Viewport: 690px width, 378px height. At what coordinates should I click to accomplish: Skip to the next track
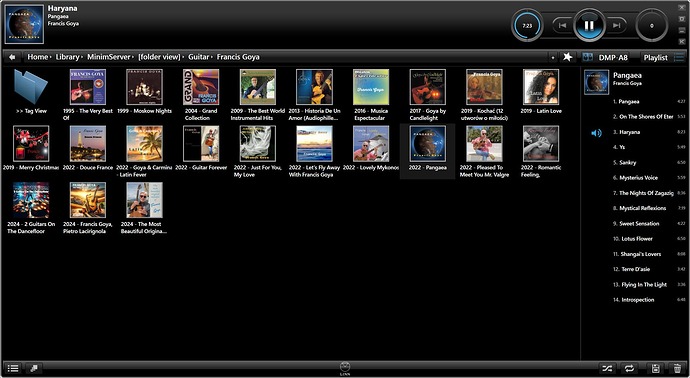(617, 26)
